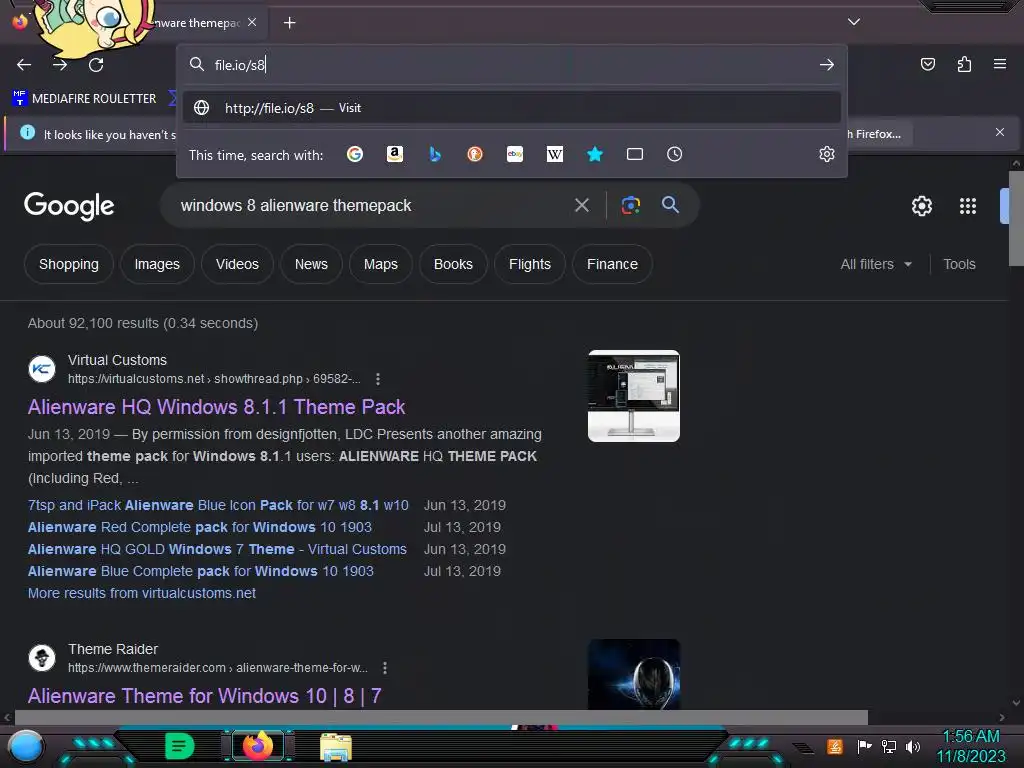Open File Explorer from the taskbar
The image size is (1024, 768).
click(x=336, y=746)
